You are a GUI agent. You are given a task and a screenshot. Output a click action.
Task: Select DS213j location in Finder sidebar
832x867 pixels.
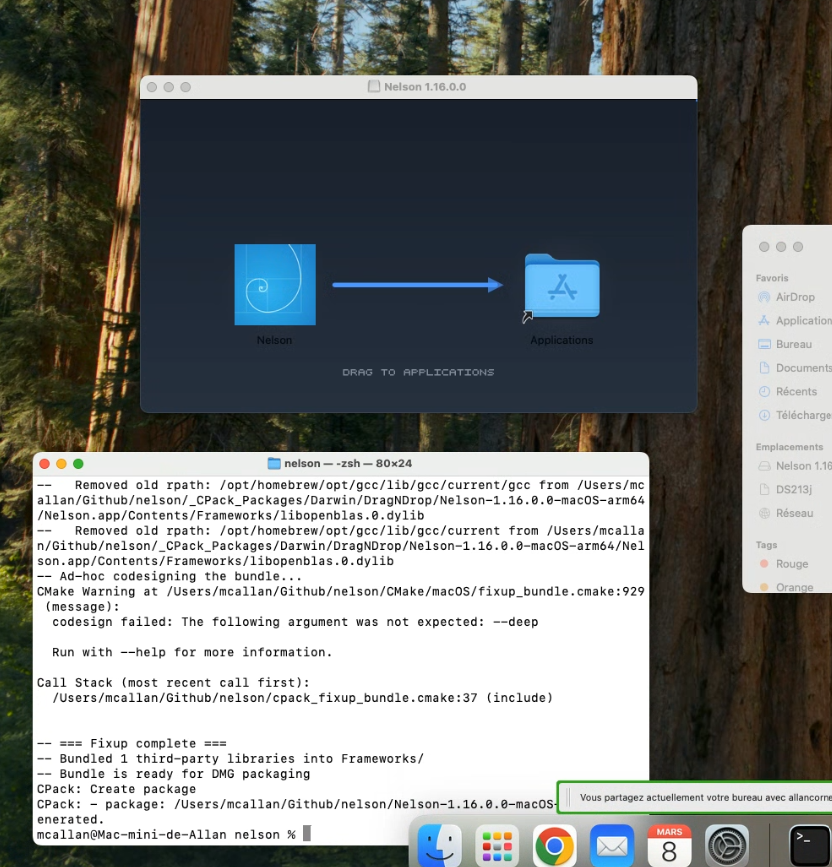pyautogui.click(x=795, y=489)
